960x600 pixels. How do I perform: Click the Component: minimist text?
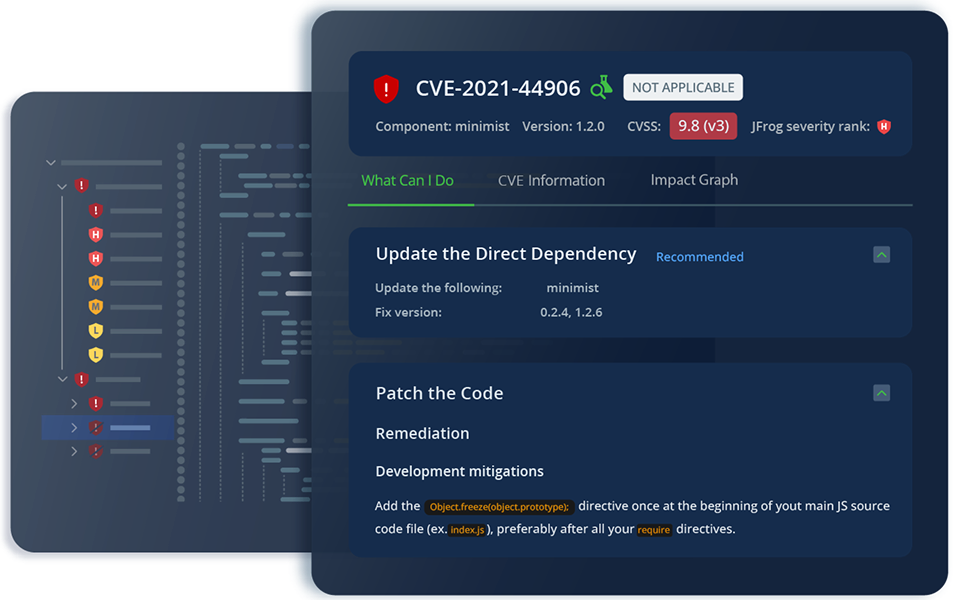pyautogui.click(x=442, y=127)
